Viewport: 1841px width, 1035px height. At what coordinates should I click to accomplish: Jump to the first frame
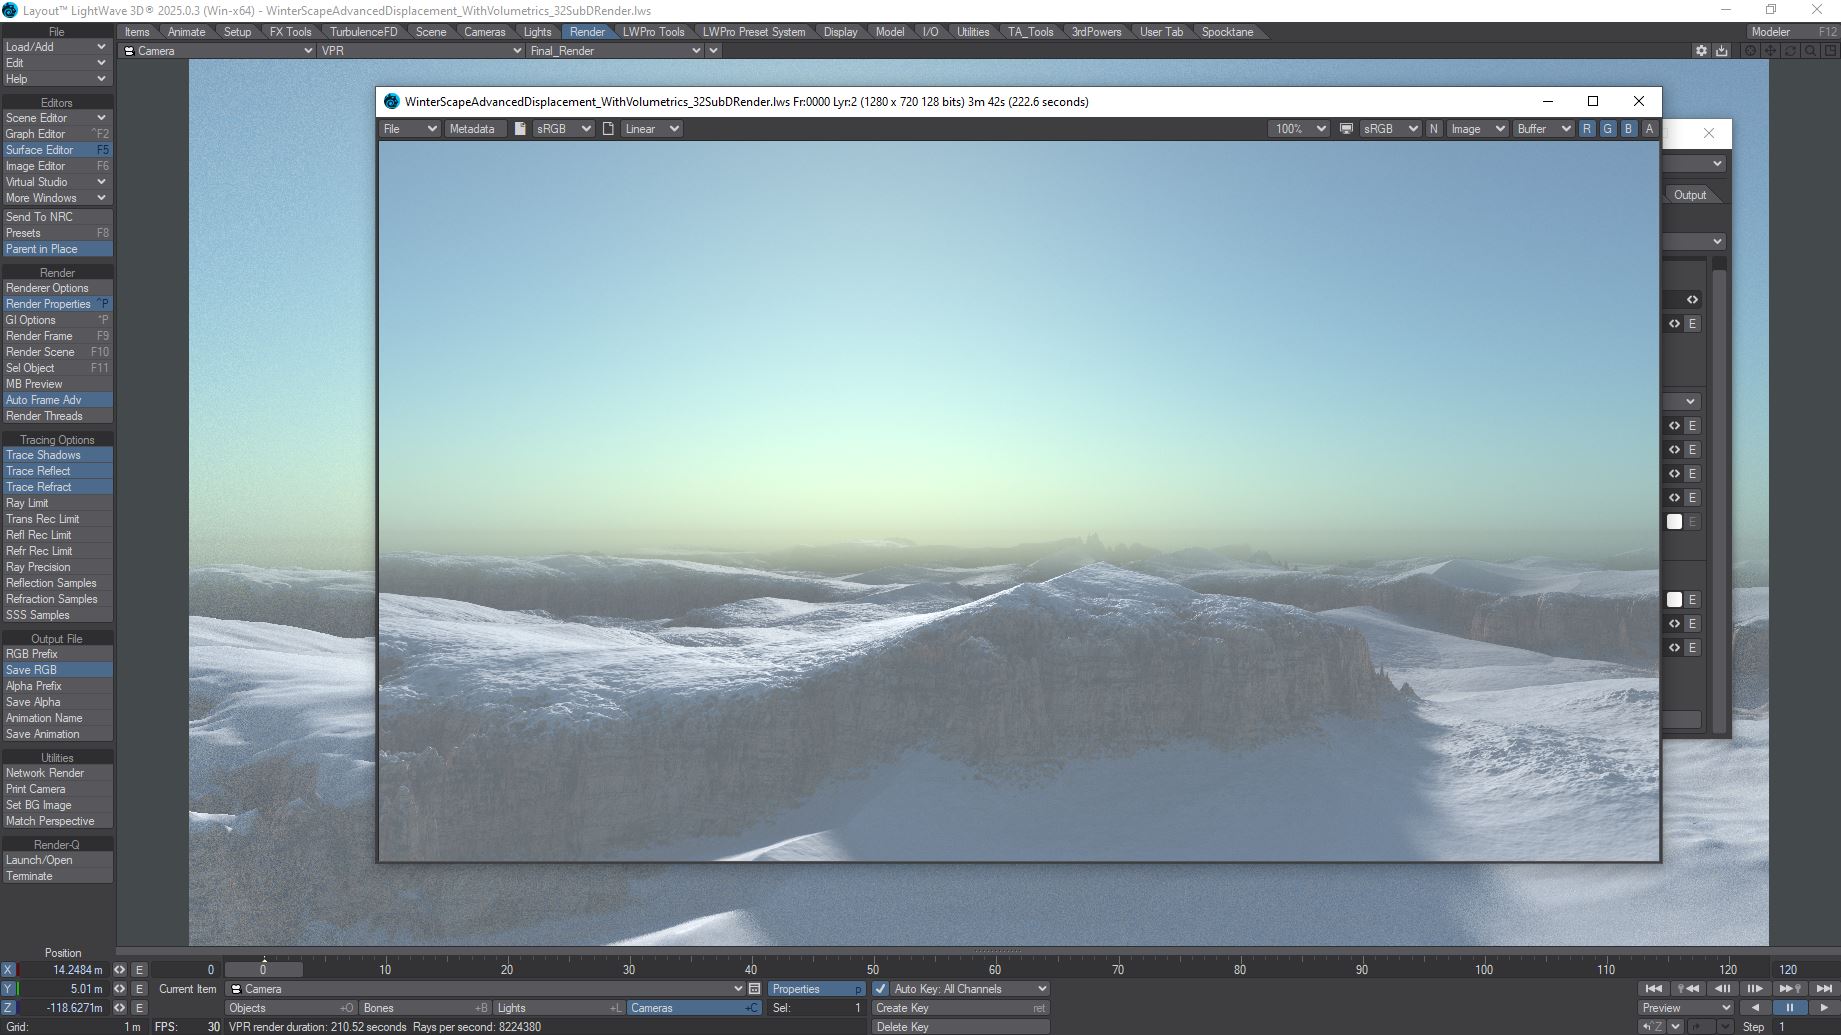click(x=1653, y=989)
